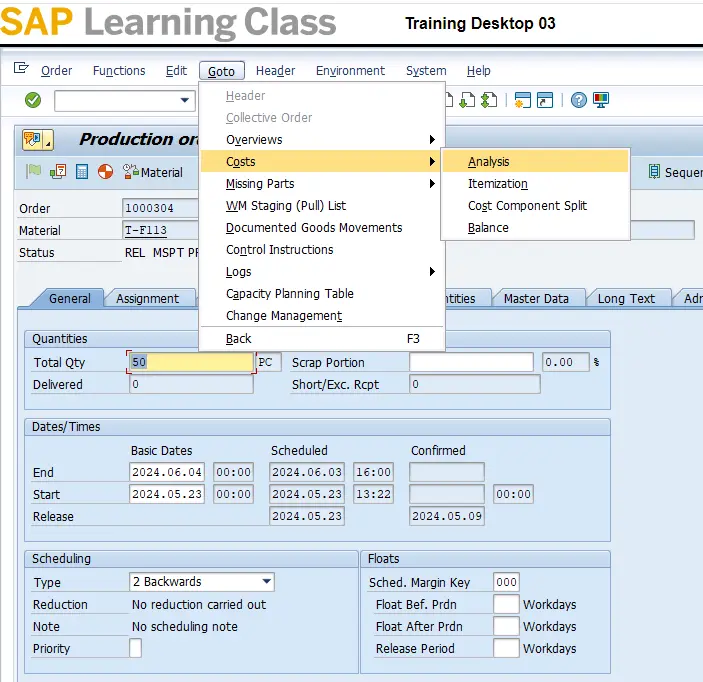The image size is (703, 682).
Task: Click the green flag release icon
Action: click(34, 172)
